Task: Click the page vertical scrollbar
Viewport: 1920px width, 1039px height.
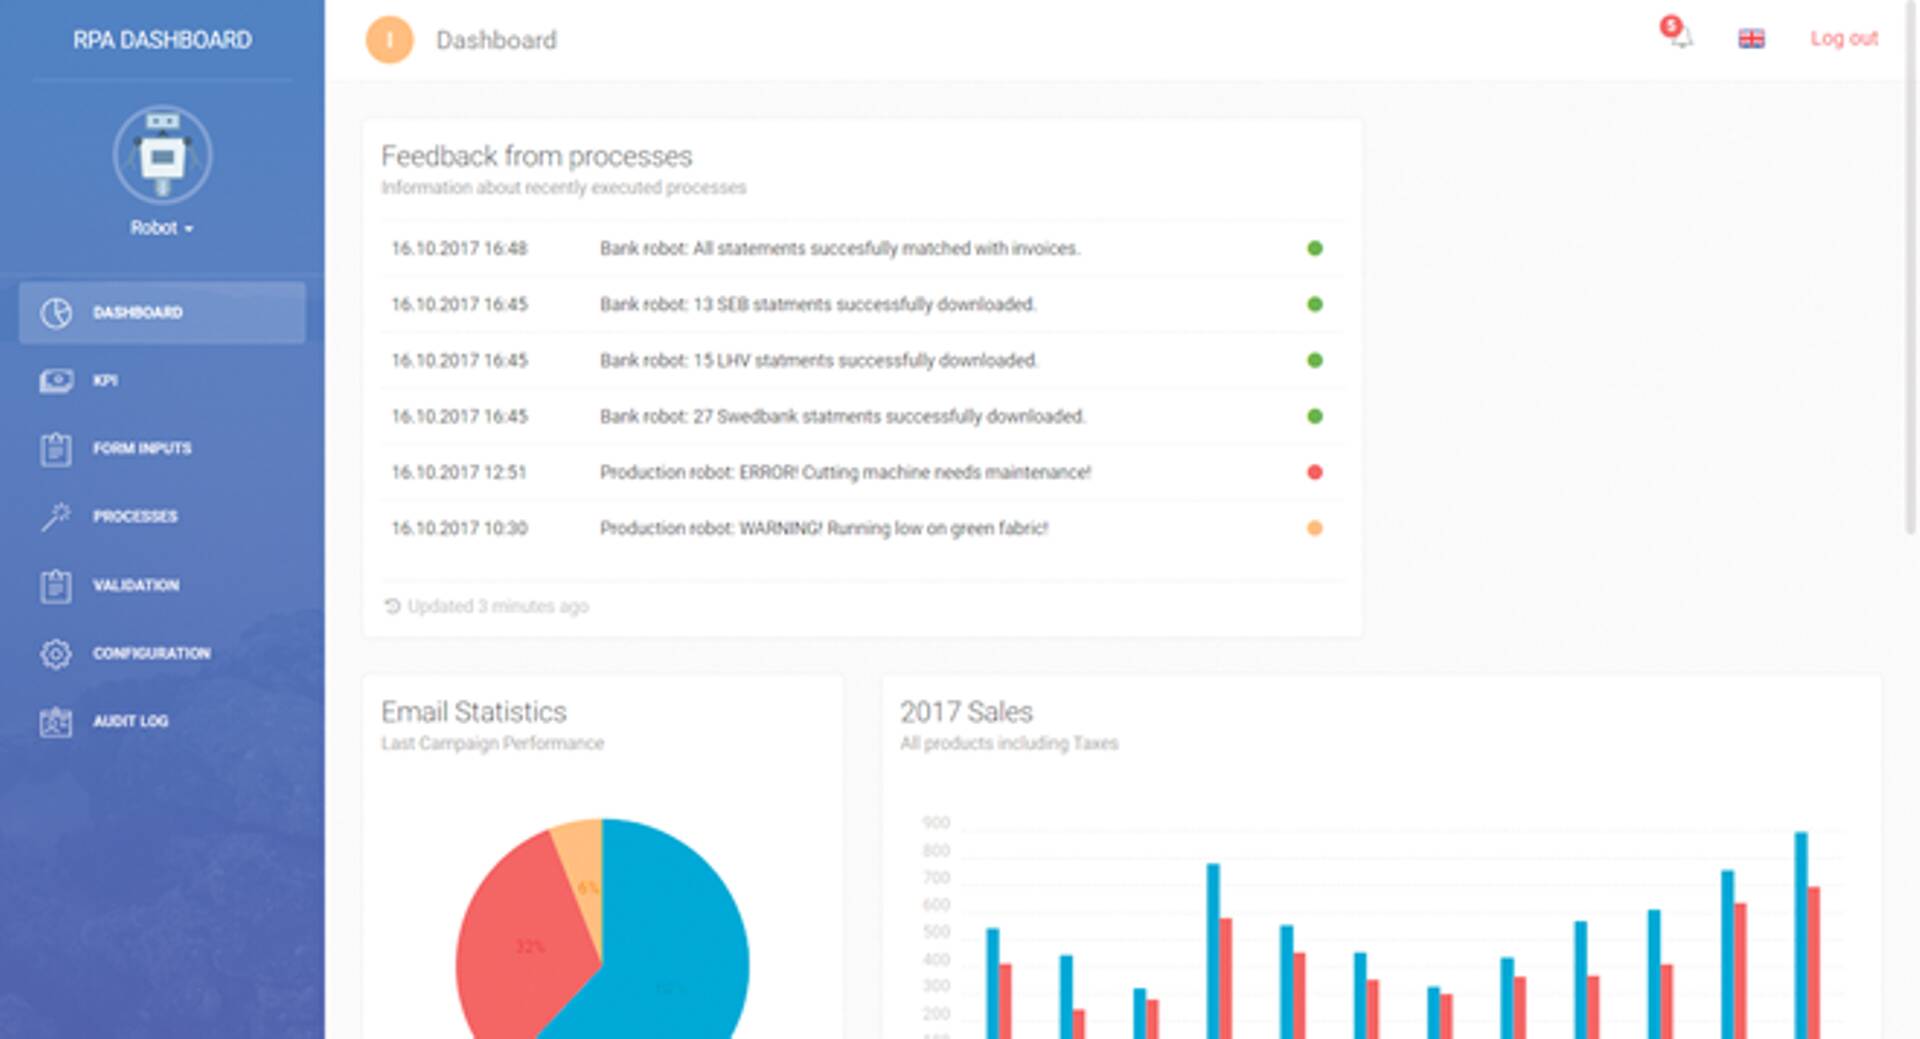Action: [x=1910, y=300]
